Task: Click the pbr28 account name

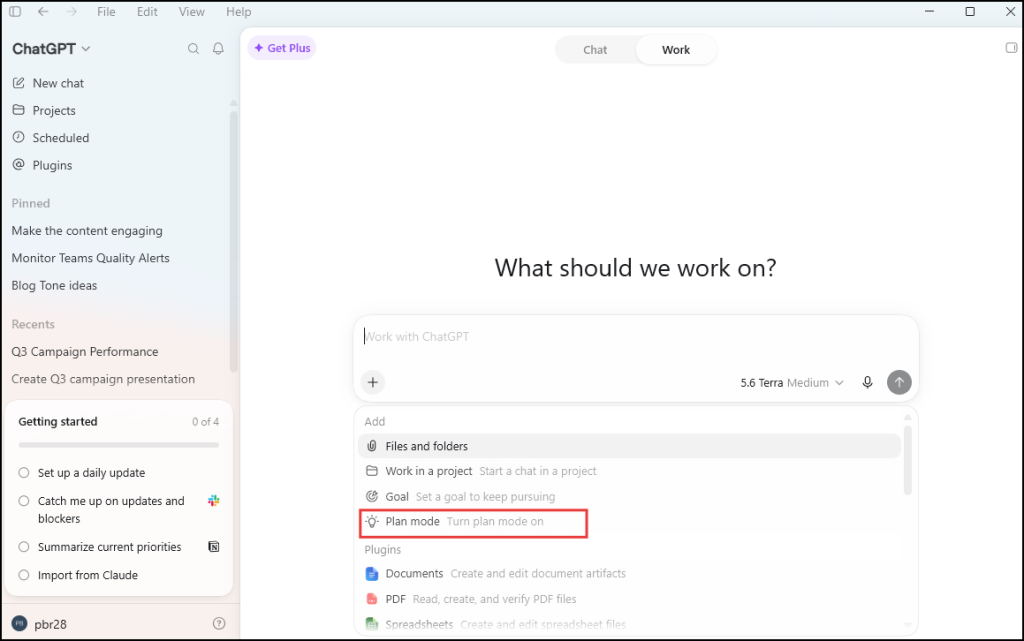Action: coord(50,624)
